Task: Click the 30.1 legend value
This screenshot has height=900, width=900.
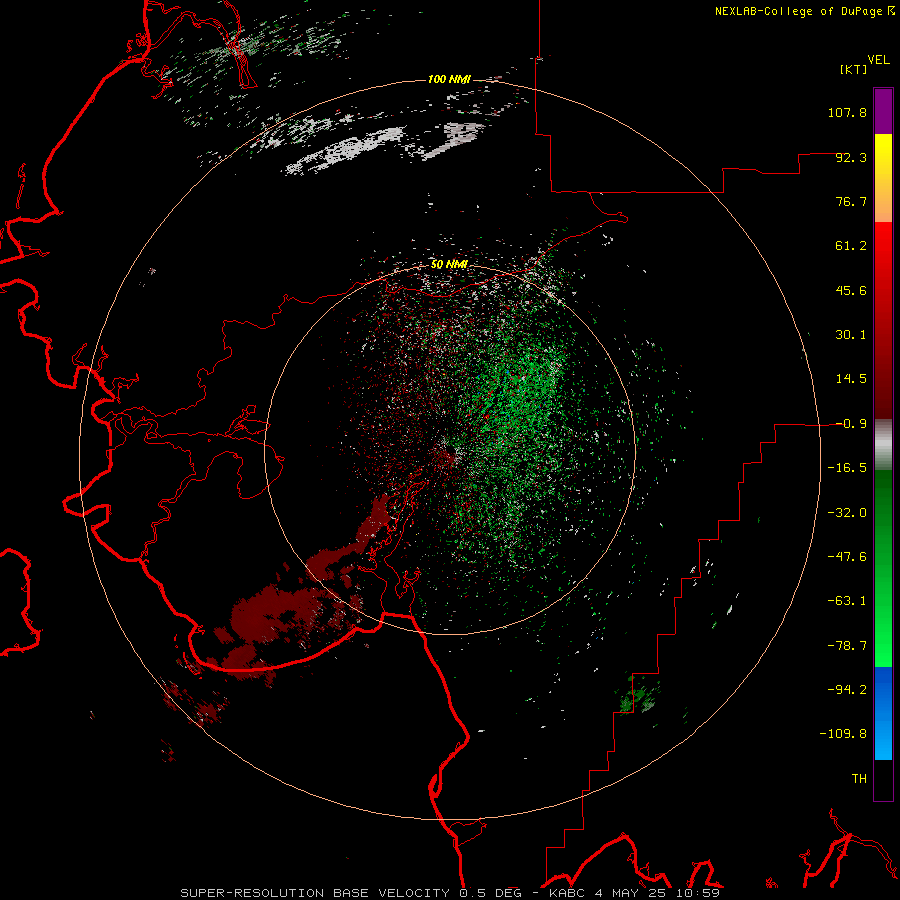Action: [x=851, y=335]
